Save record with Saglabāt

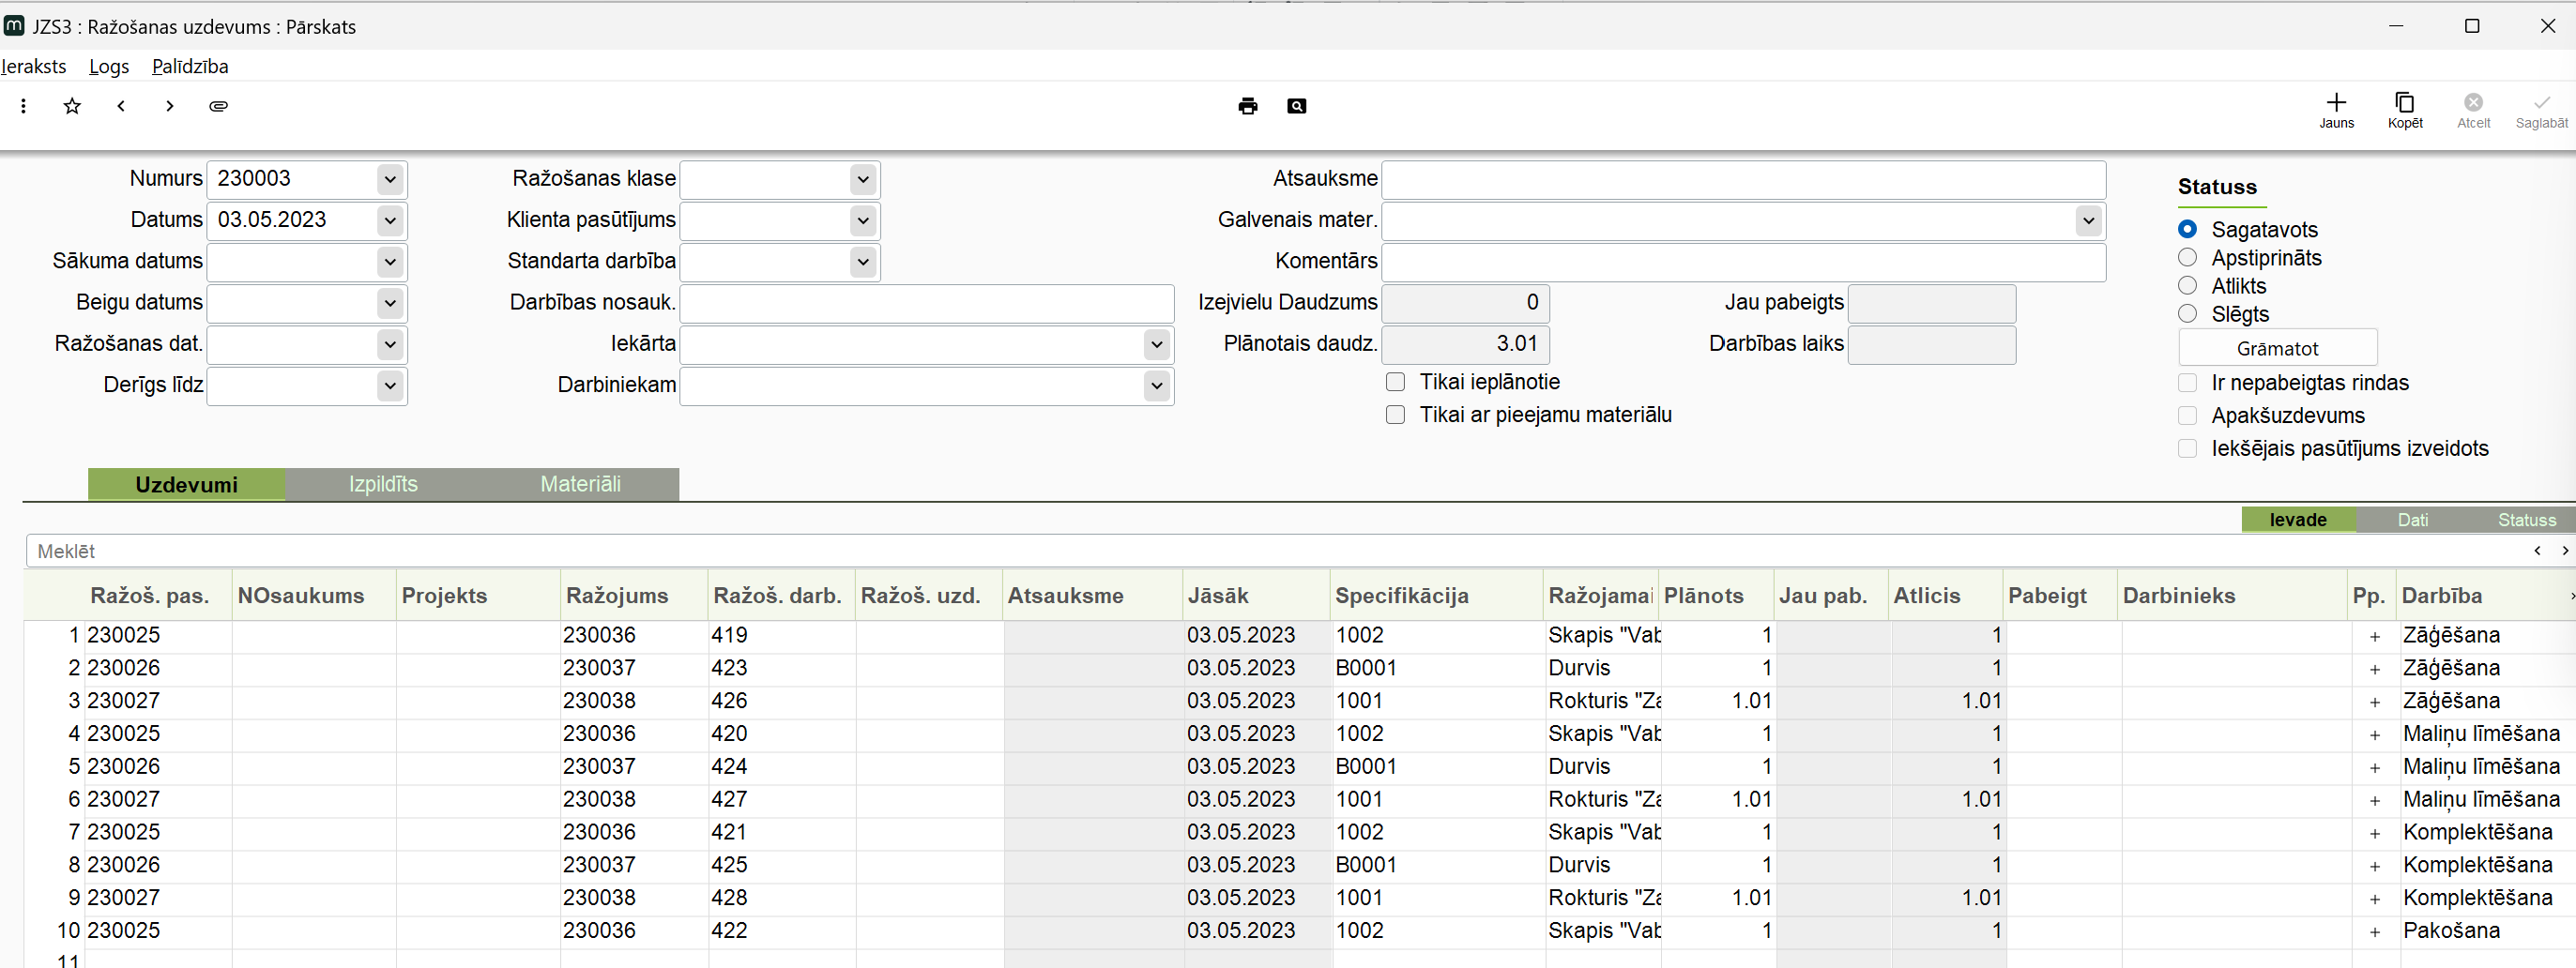coord(2541,110)
